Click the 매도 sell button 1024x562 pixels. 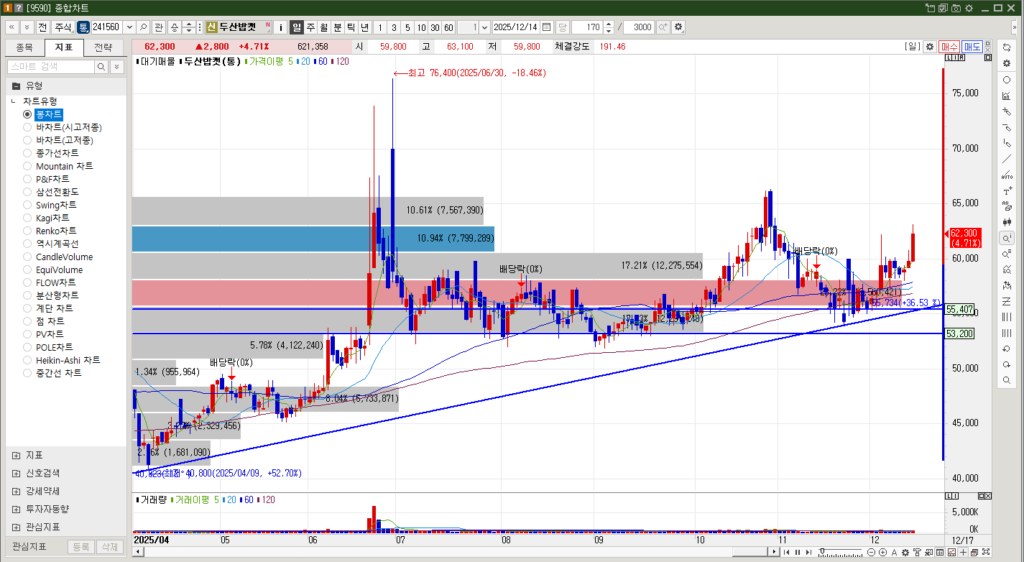click(972, 47)
